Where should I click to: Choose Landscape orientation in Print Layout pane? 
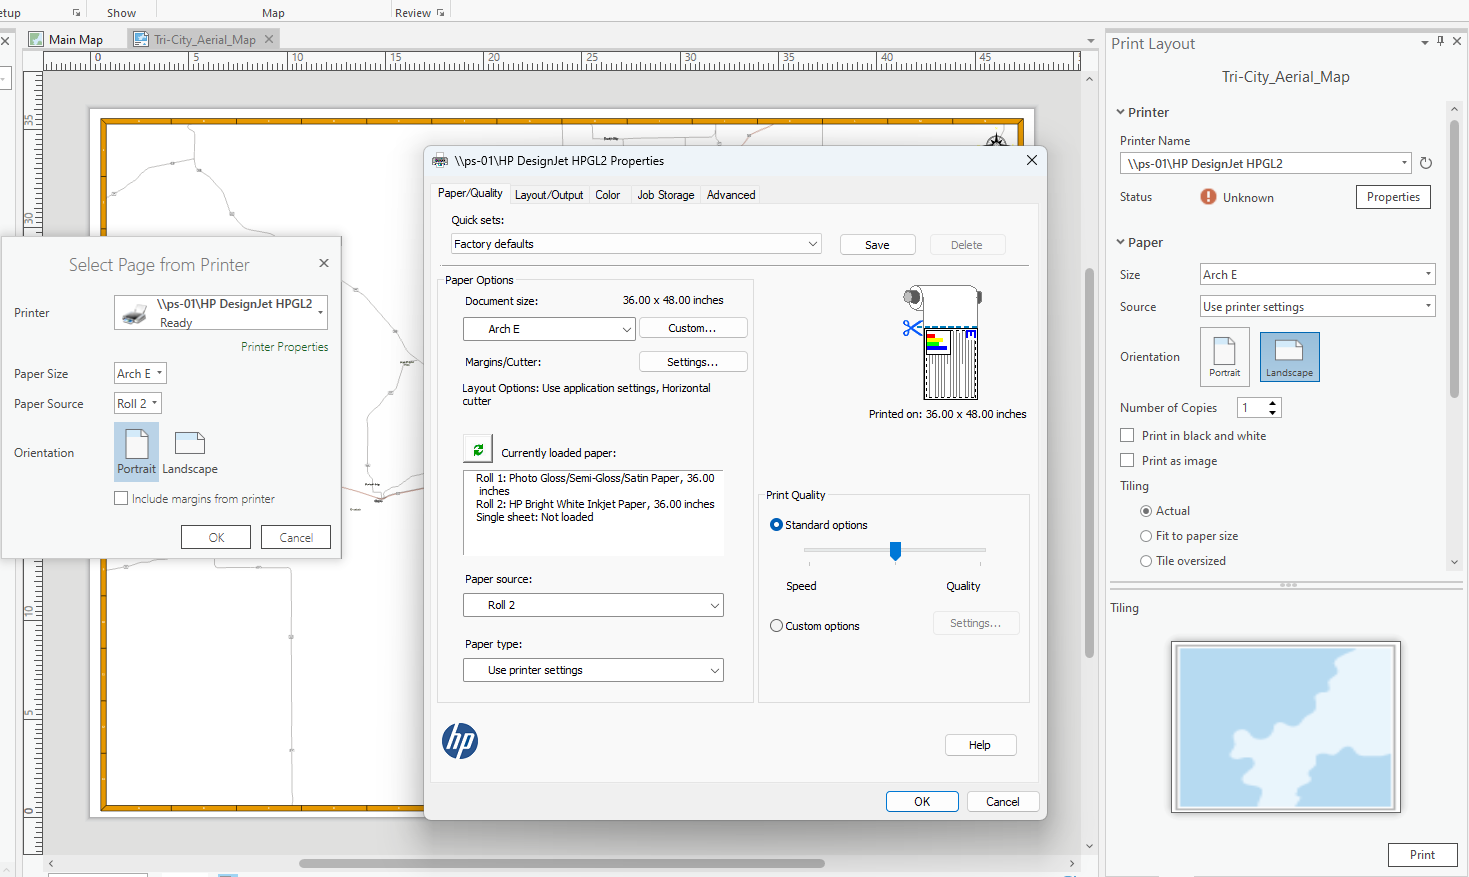pyautogui.click(x=1289, y=357)
